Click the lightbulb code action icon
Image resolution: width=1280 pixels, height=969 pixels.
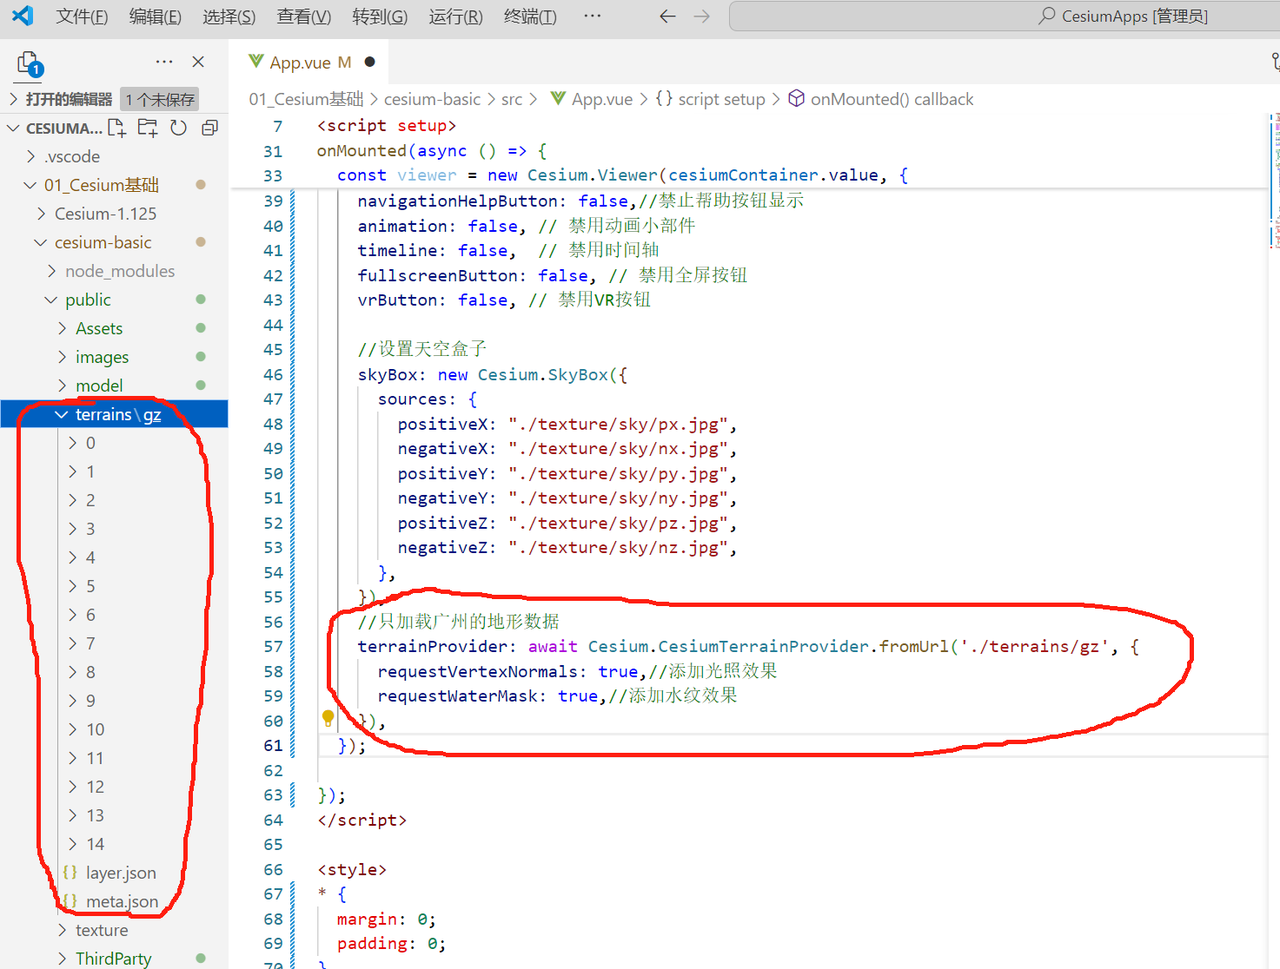coord(328,718)
